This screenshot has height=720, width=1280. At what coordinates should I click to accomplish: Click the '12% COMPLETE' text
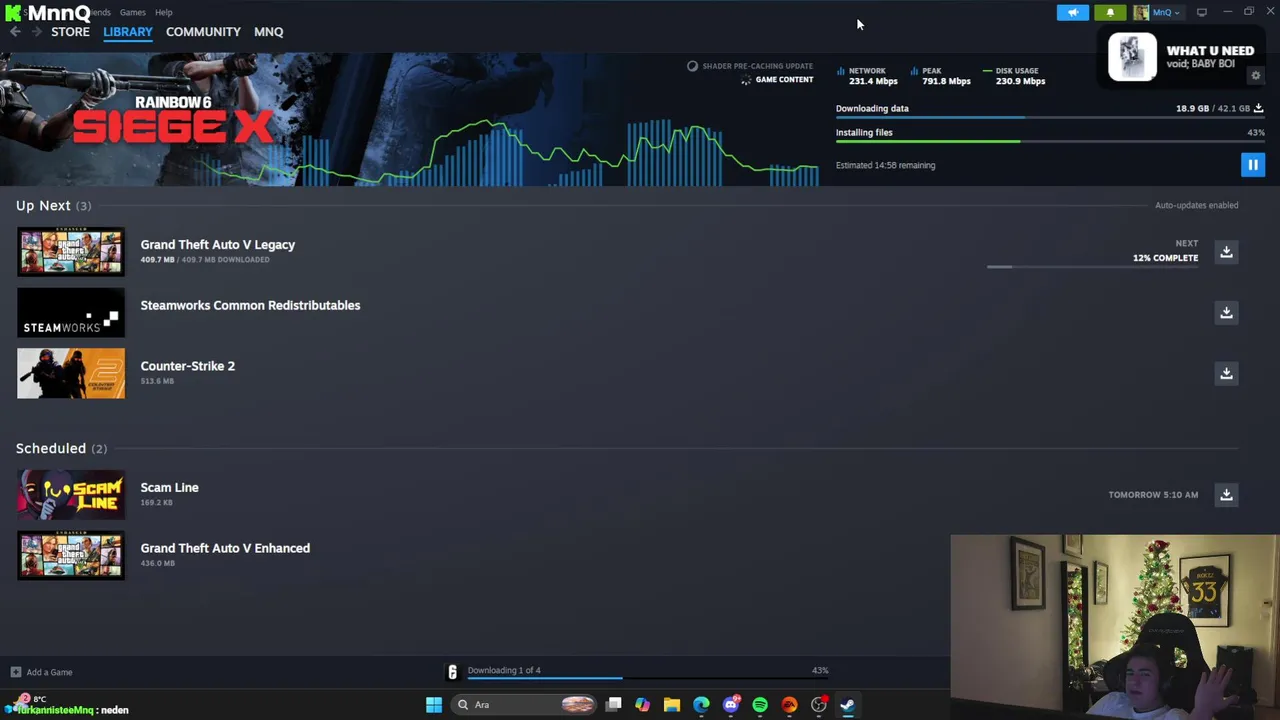[1165, 258]
